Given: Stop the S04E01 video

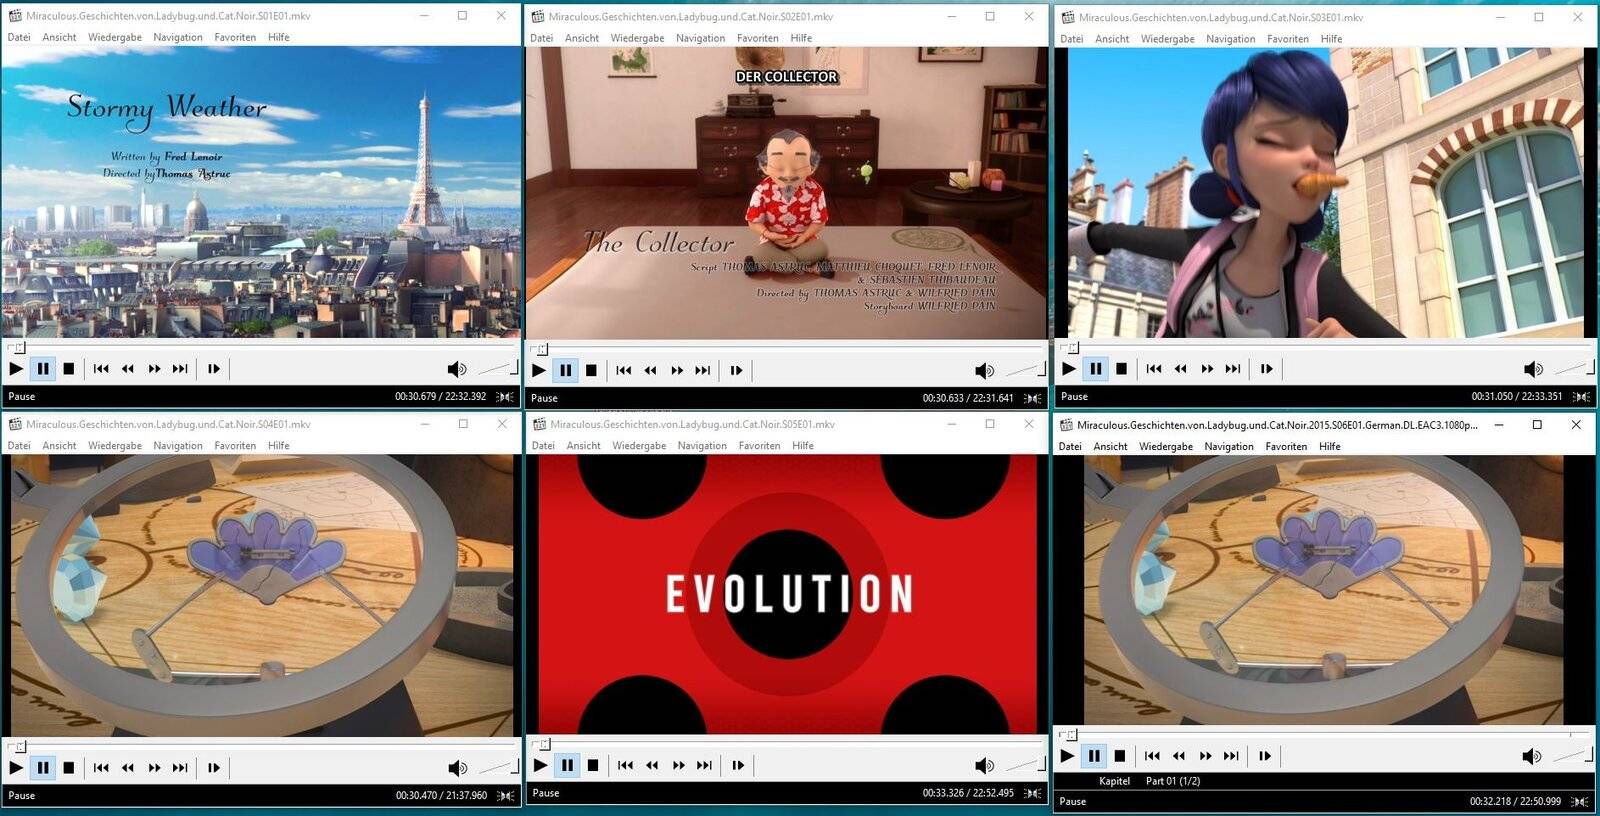Looking at the screenshot, I should click(69, 768).
